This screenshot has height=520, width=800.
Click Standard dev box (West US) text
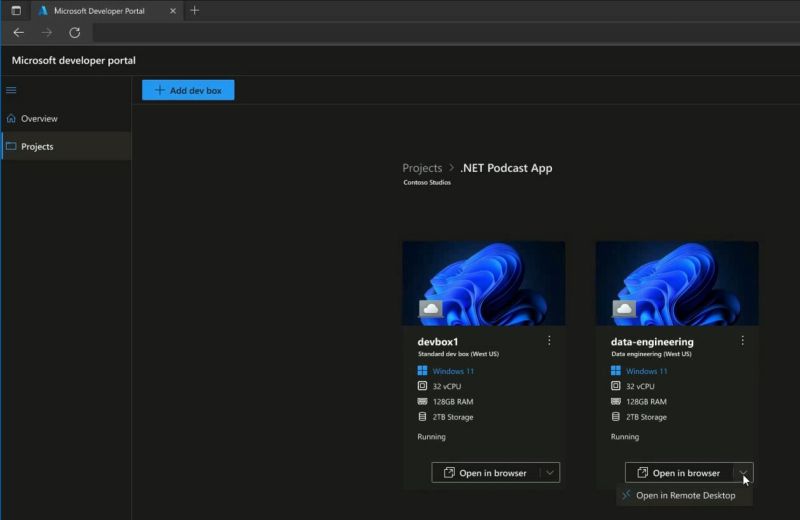458,354
